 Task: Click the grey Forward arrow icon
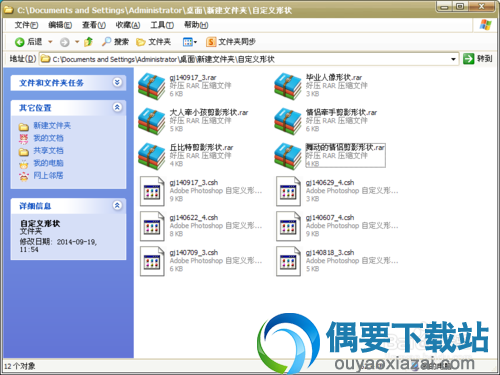(65, 42)
